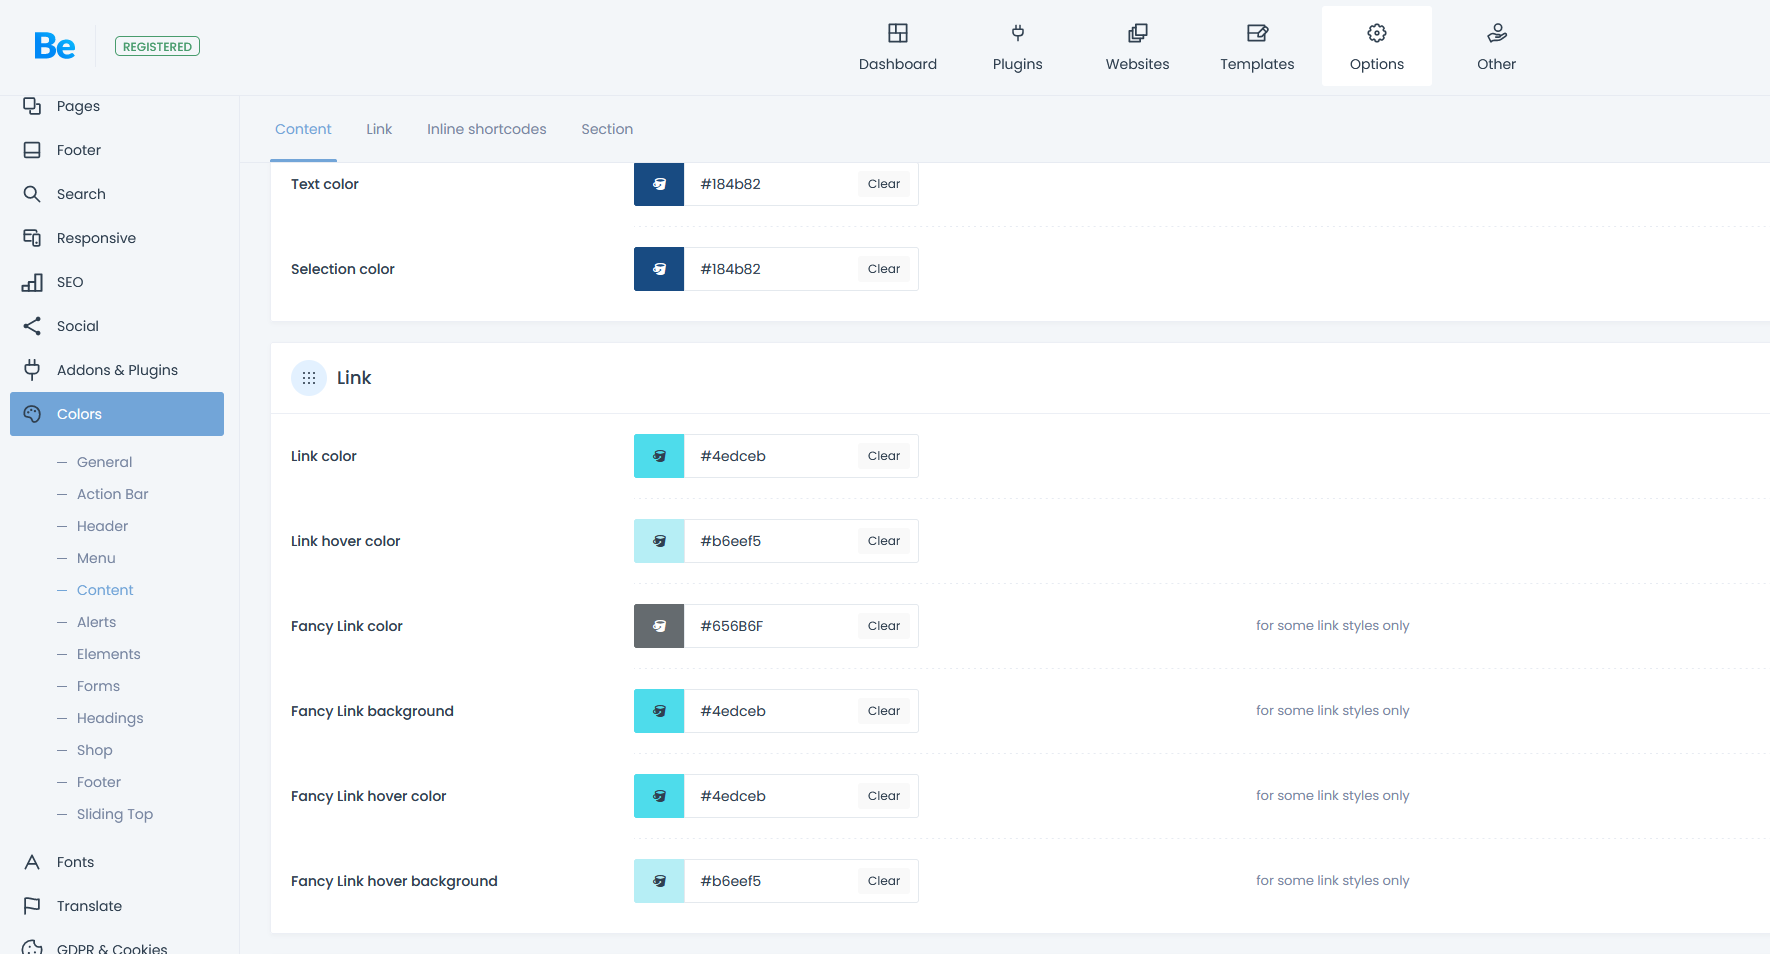Switch to the Section tab
Screen dimensions: 1770x954
click(607, 129)
